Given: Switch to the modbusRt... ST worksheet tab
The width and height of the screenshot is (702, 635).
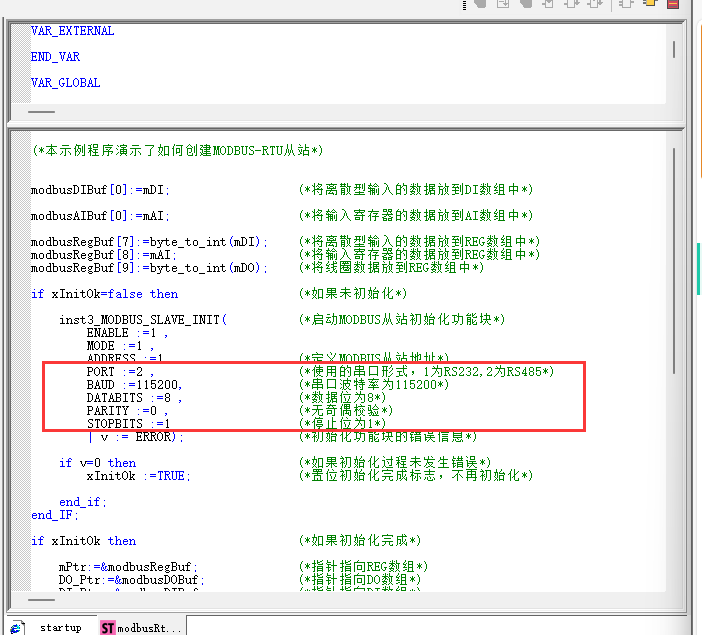Looking at the screenshot, I should coord(142,627).
